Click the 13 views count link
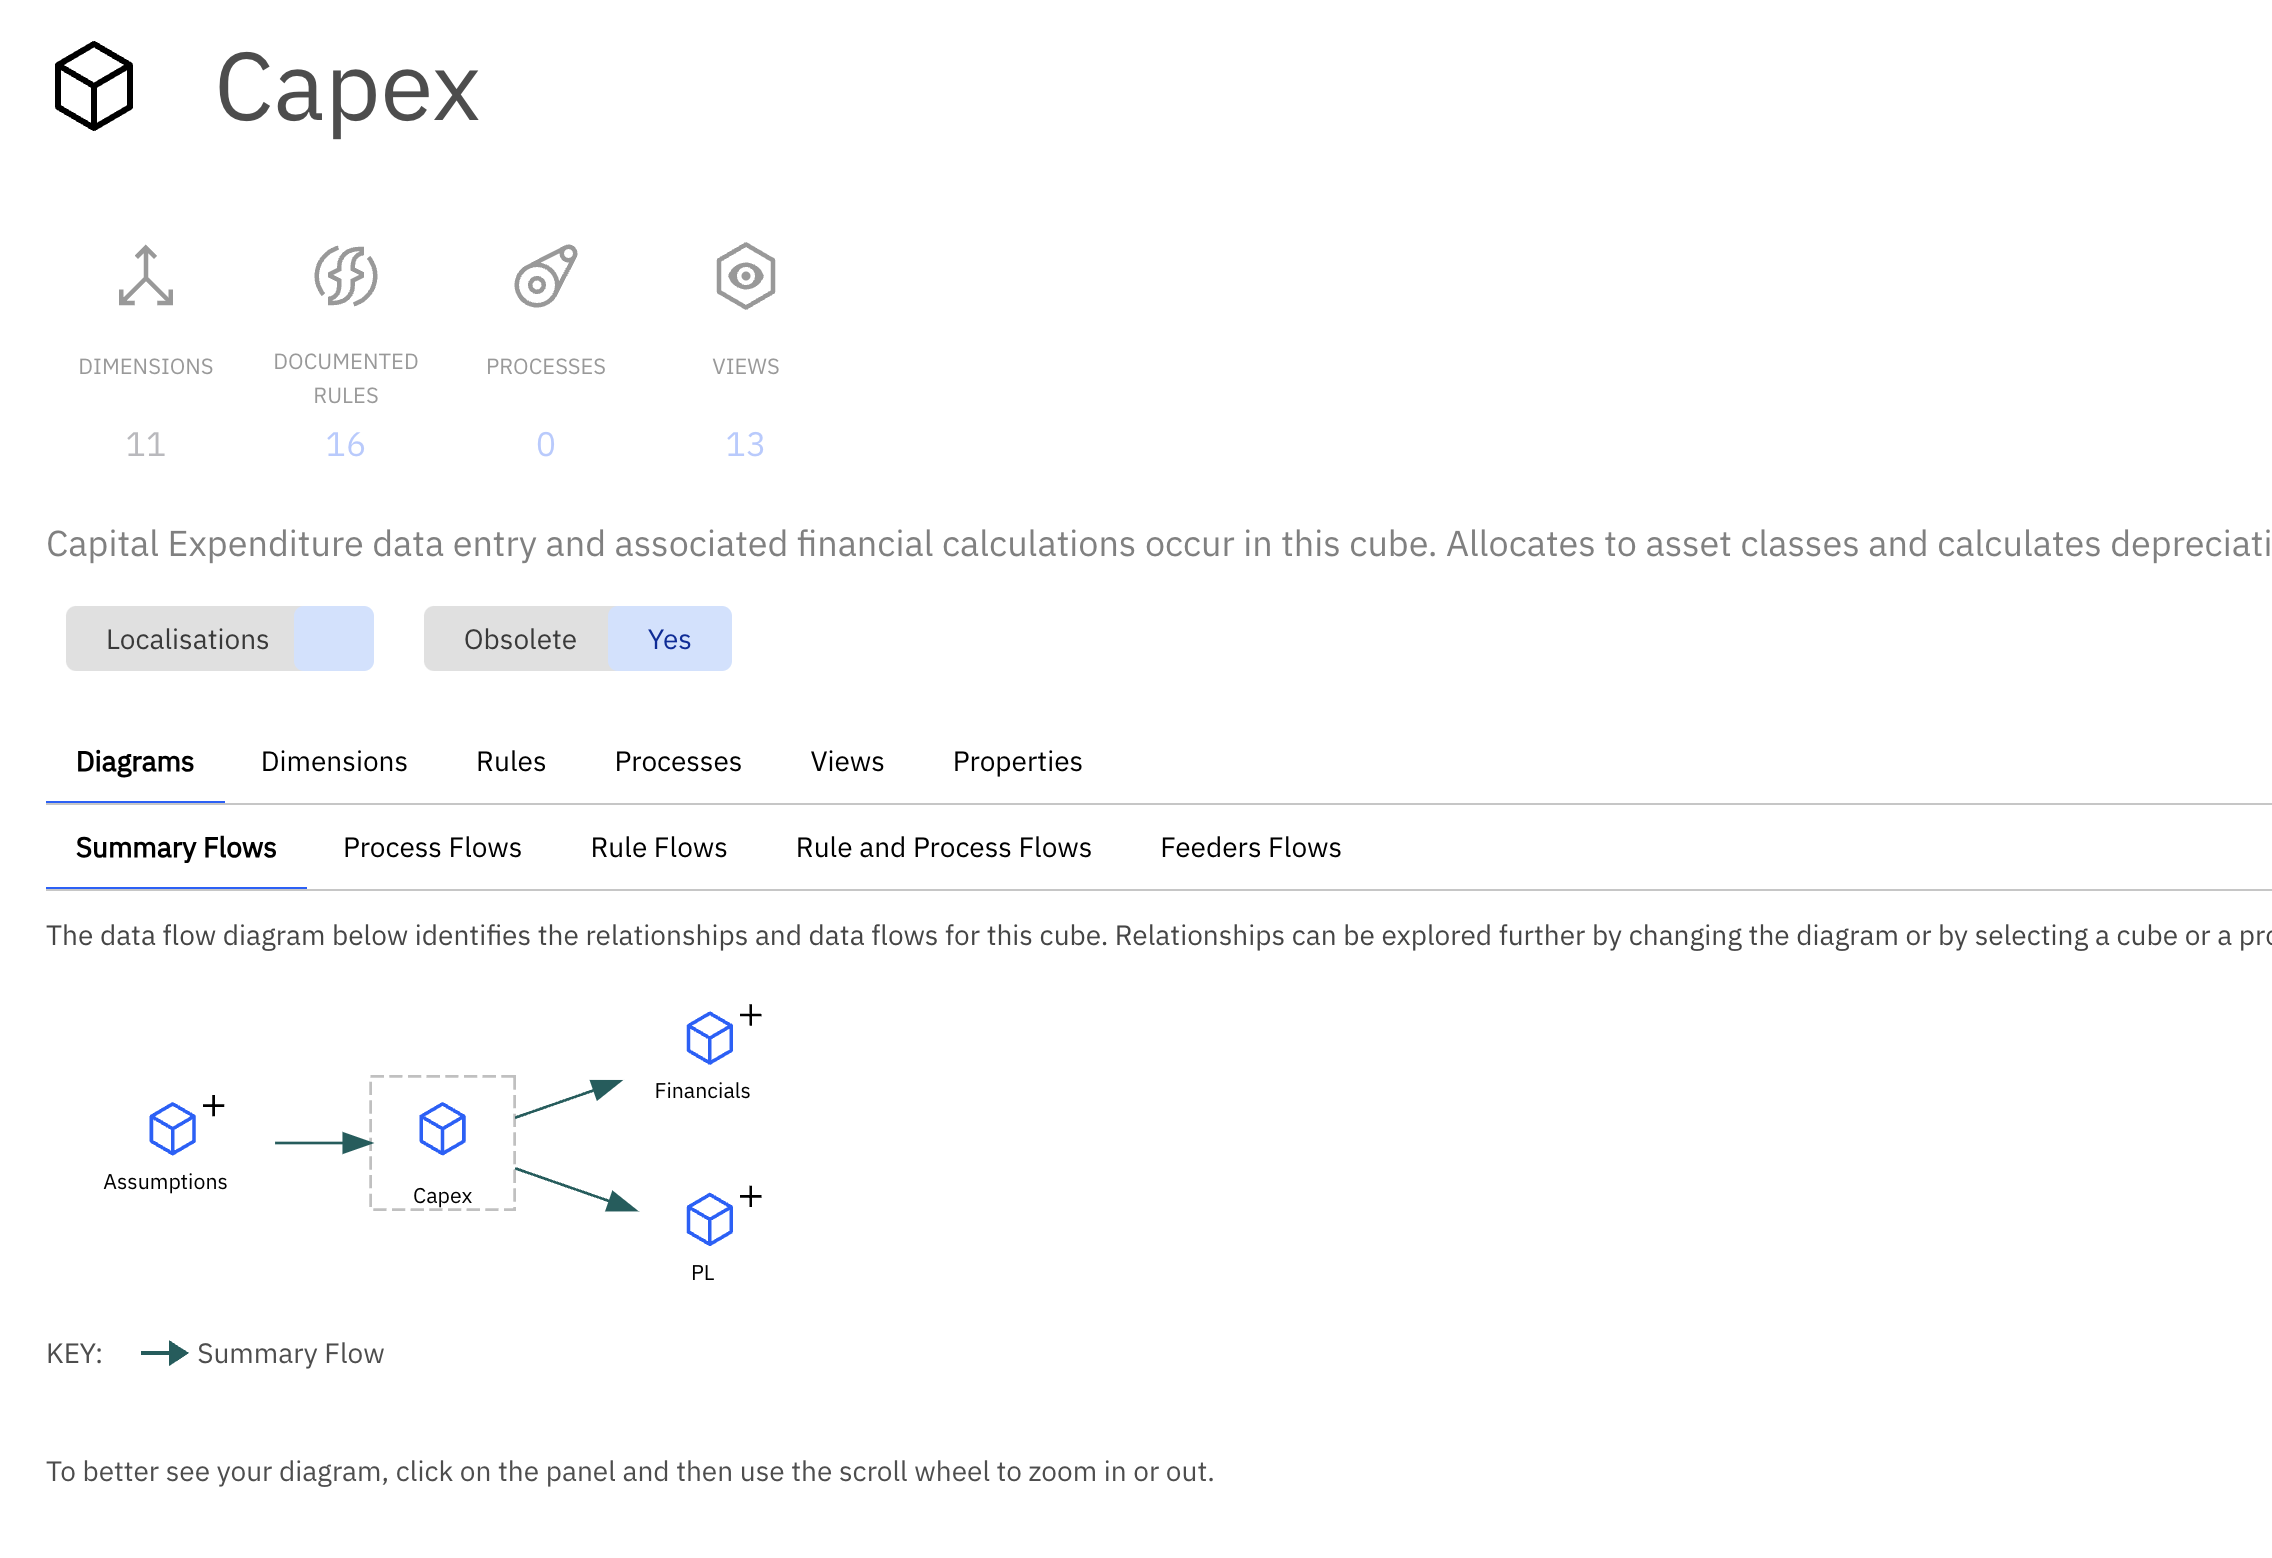 pos(746,444)
